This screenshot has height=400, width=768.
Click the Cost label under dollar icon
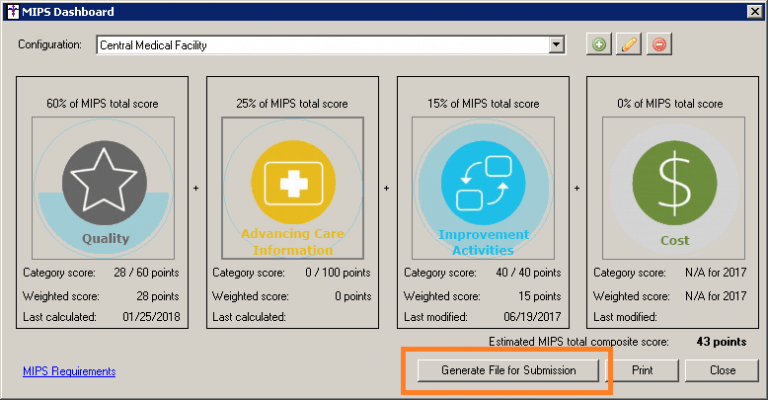674,240
